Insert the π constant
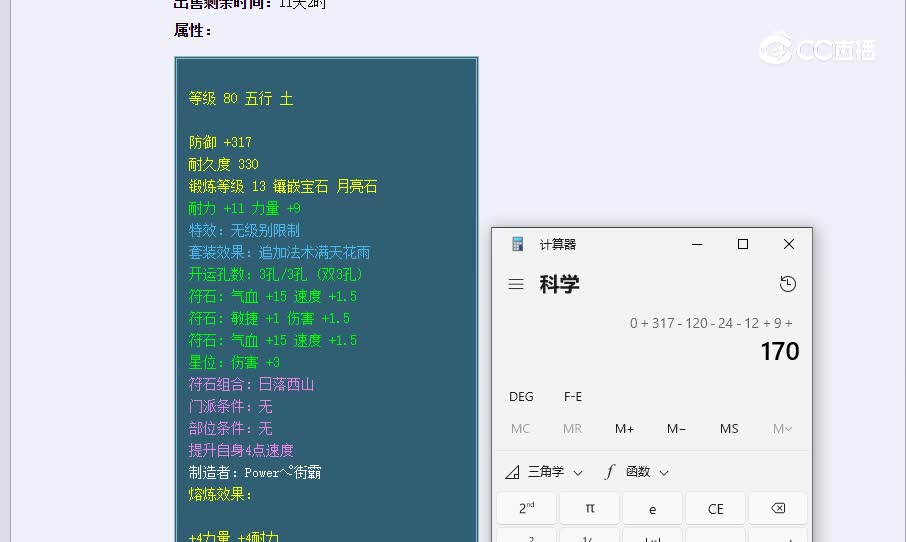This screenshot has height=542, width=906. pyautogui.click(x=589, y=508)
